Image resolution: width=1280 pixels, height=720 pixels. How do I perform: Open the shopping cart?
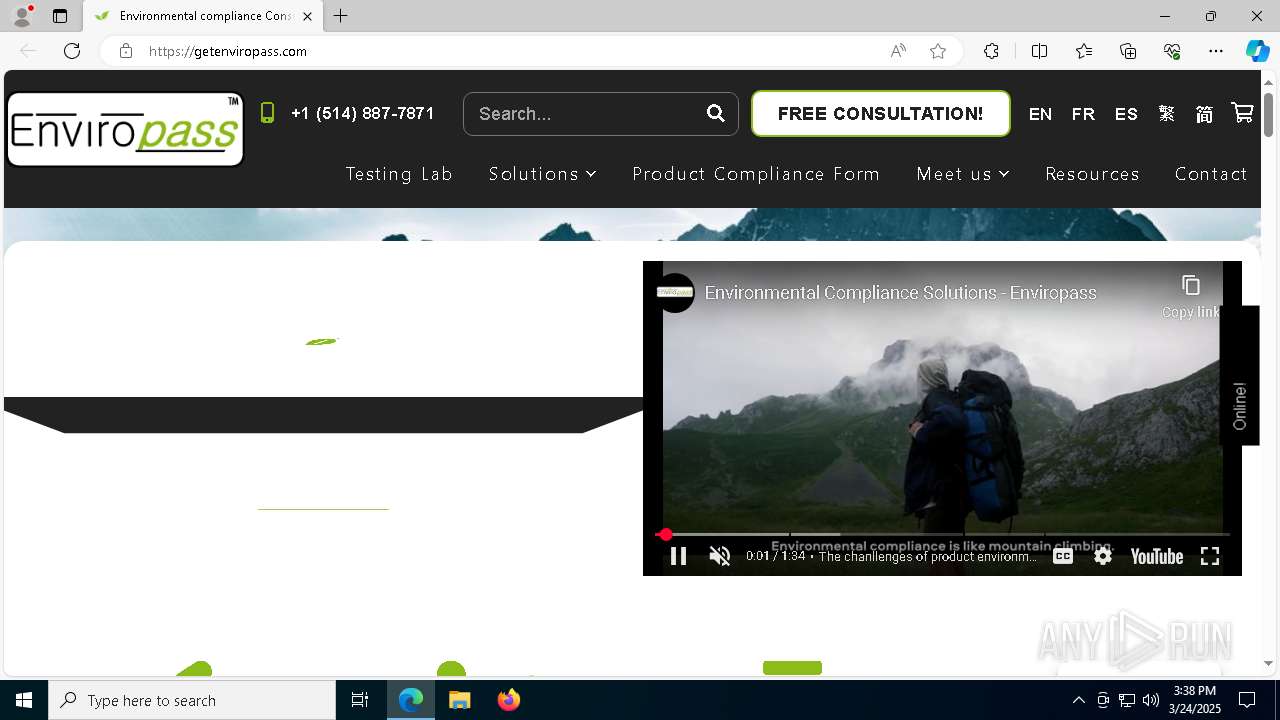pyautogui.click(x=1242, y=113)
